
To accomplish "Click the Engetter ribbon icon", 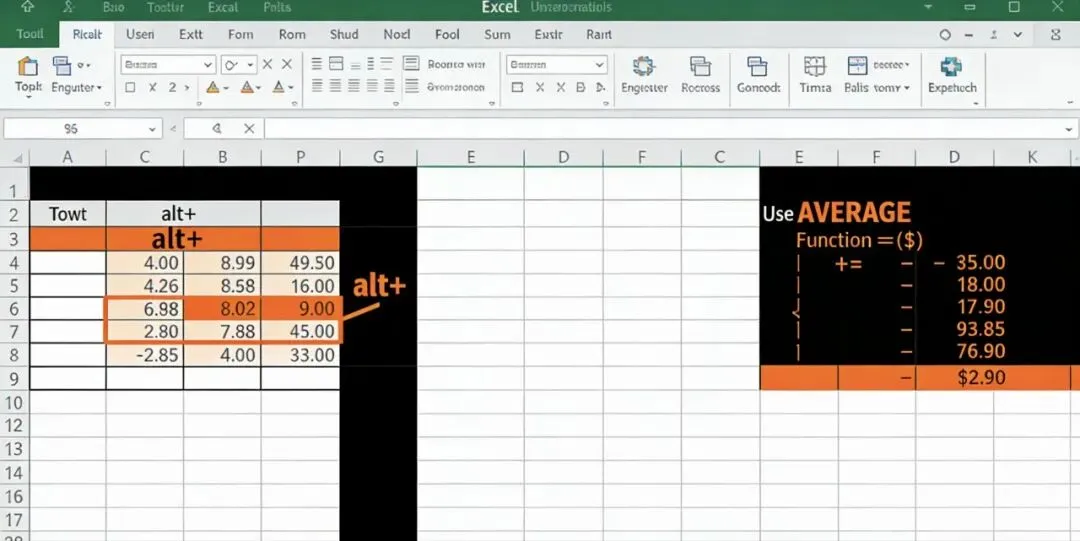I will tap(643, 66).
